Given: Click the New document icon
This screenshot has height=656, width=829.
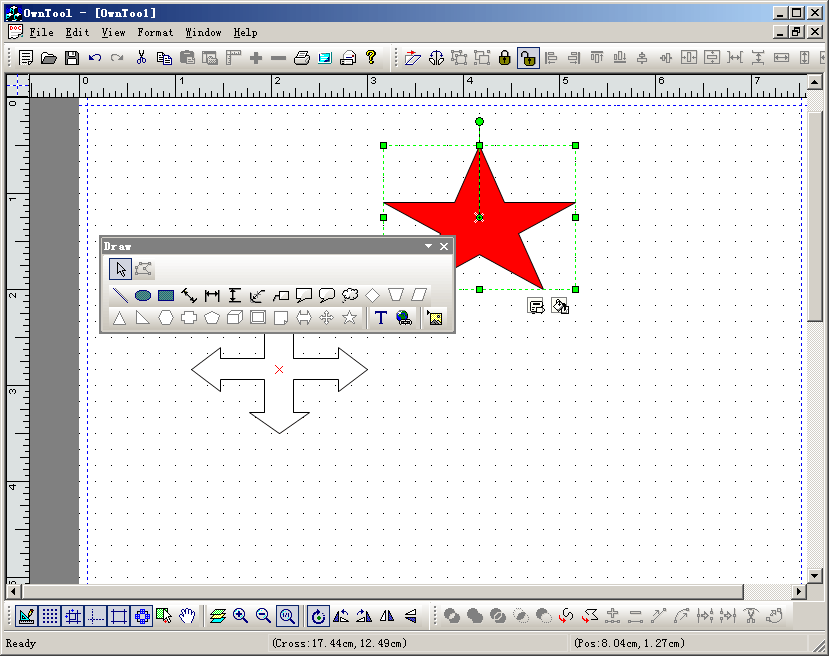Looking at the screenshot, I should click(x=25, y=57).
